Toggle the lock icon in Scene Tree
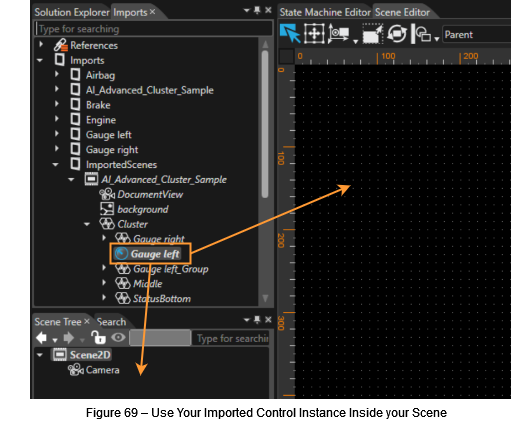511x421 pixels. click(x=98, y=337)
